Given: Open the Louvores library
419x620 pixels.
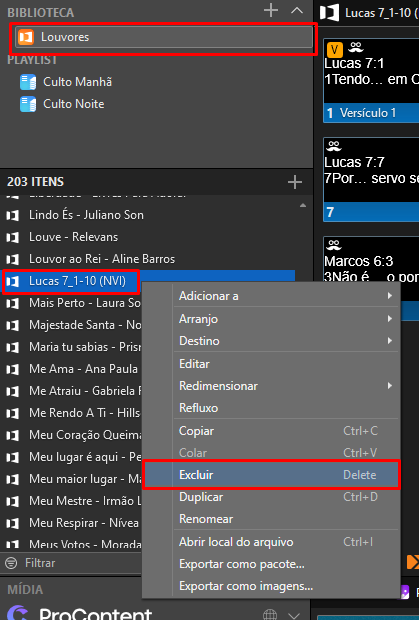Looking at the screenshot, I should [164, 37].
